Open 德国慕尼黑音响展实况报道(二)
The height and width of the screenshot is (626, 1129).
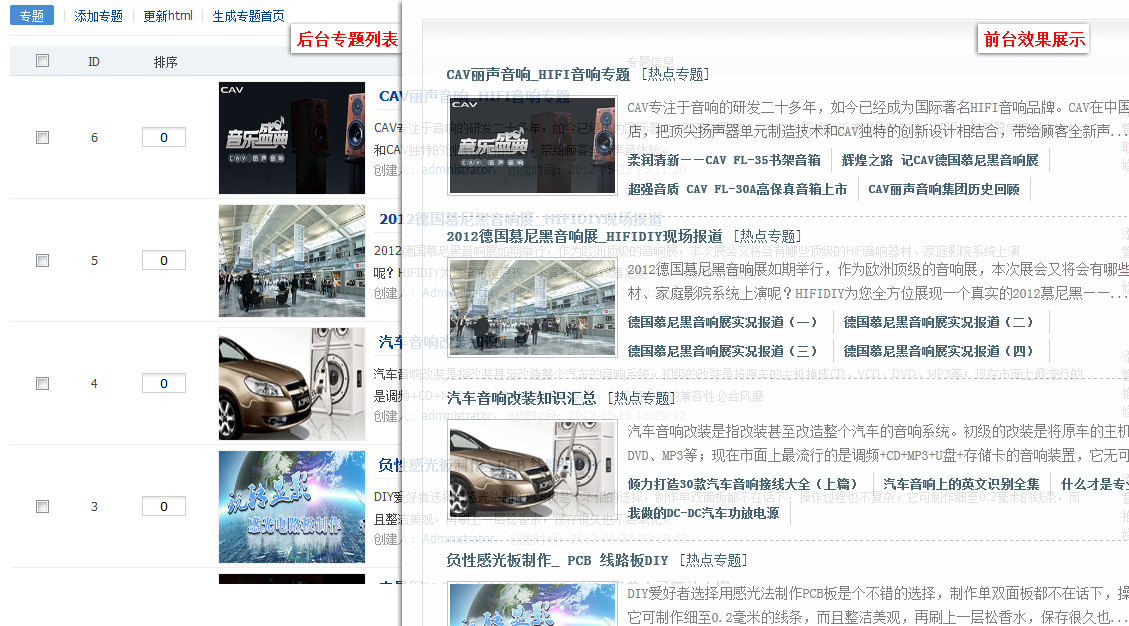pyautogui.click(x=938, y=322)
